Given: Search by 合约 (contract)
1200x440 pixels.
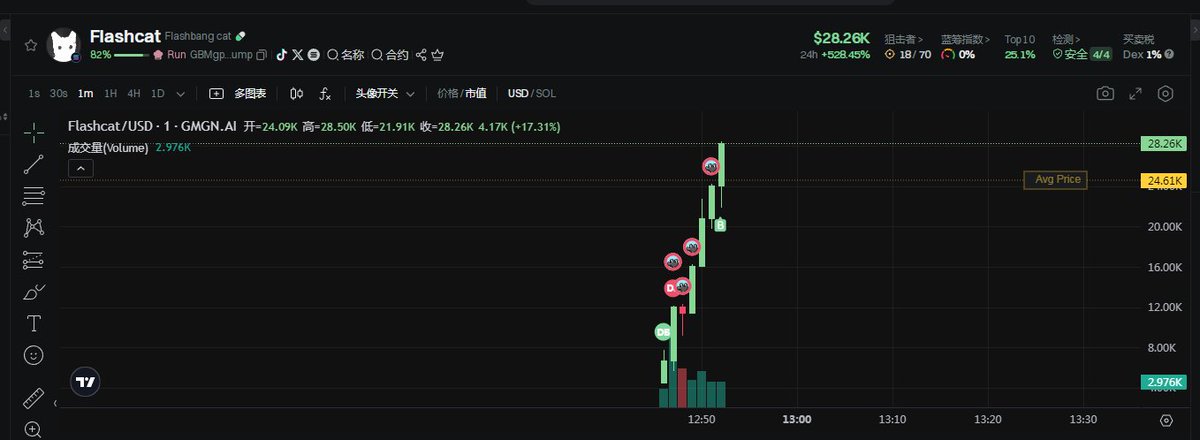Looking at the screenshot, I should point(390,54).
